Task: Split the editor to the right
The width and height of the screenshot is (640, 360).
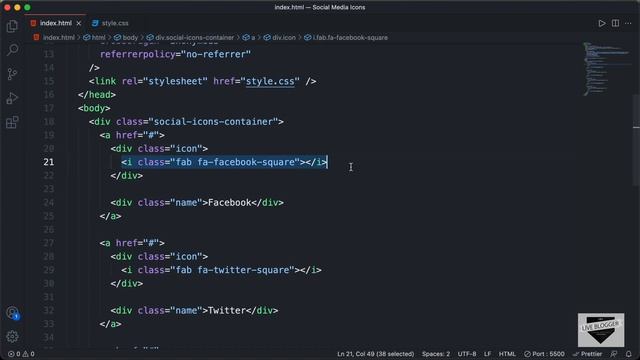Action: [x=615, y=23]
